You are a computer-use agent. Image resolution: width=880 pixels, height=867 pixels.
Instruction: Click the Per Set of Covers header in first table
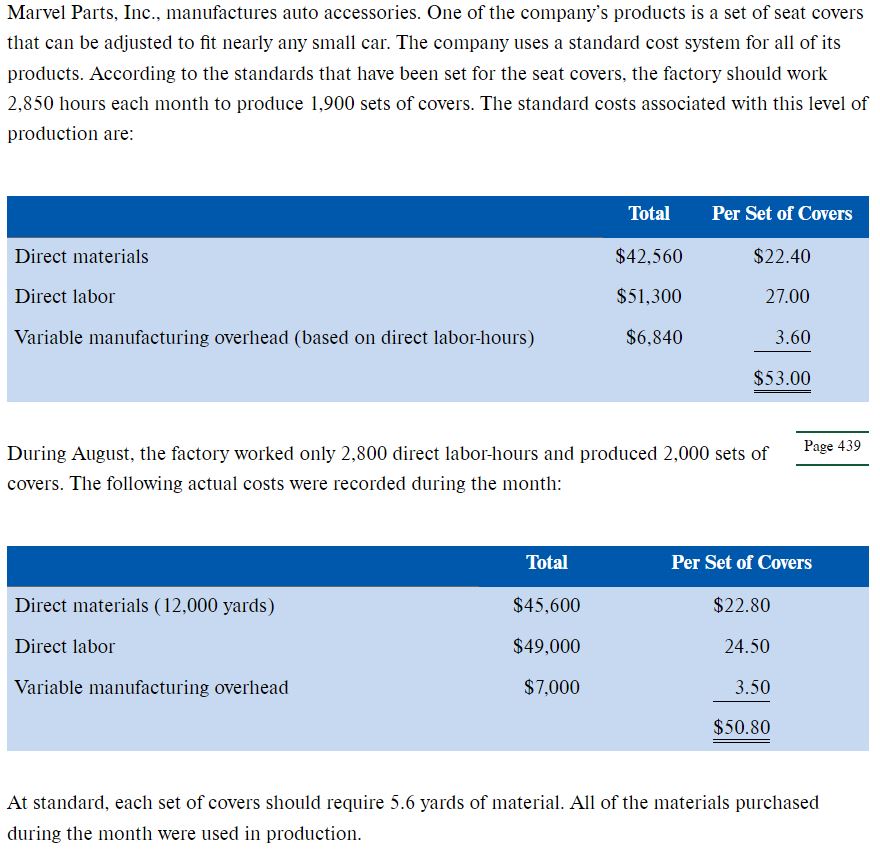point(782,213)
